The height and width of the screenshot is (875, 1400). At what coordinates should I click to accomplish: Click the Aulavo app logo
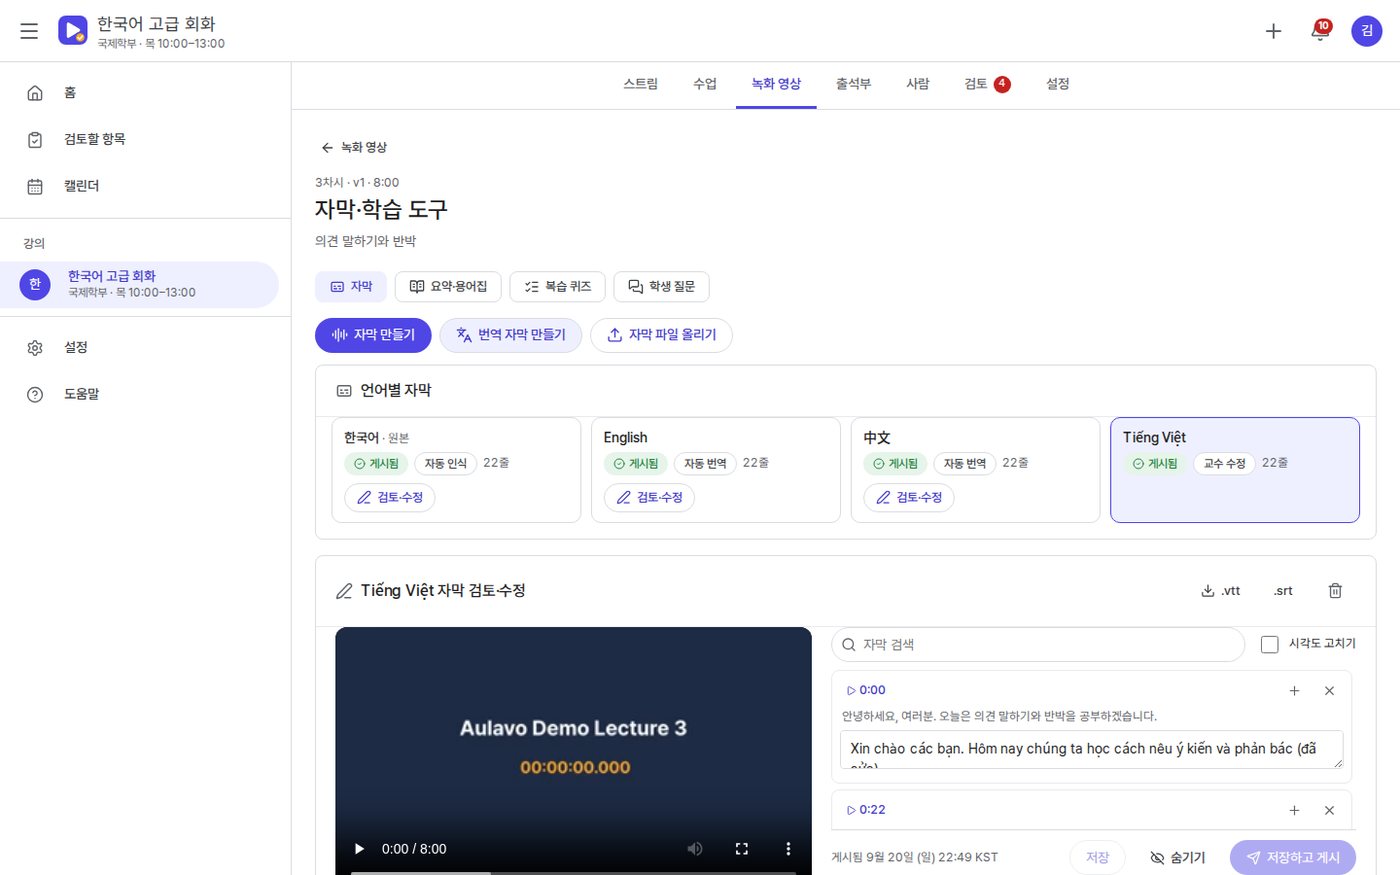coord(73,31)
